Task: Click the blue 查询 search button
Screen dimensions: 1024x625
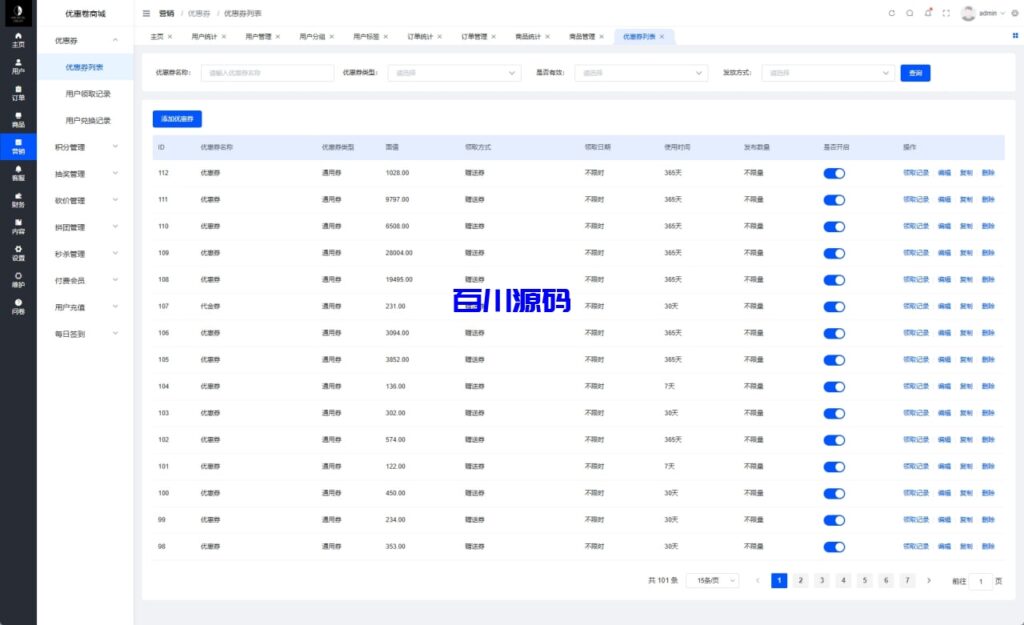Action: [x=915, y=73]
